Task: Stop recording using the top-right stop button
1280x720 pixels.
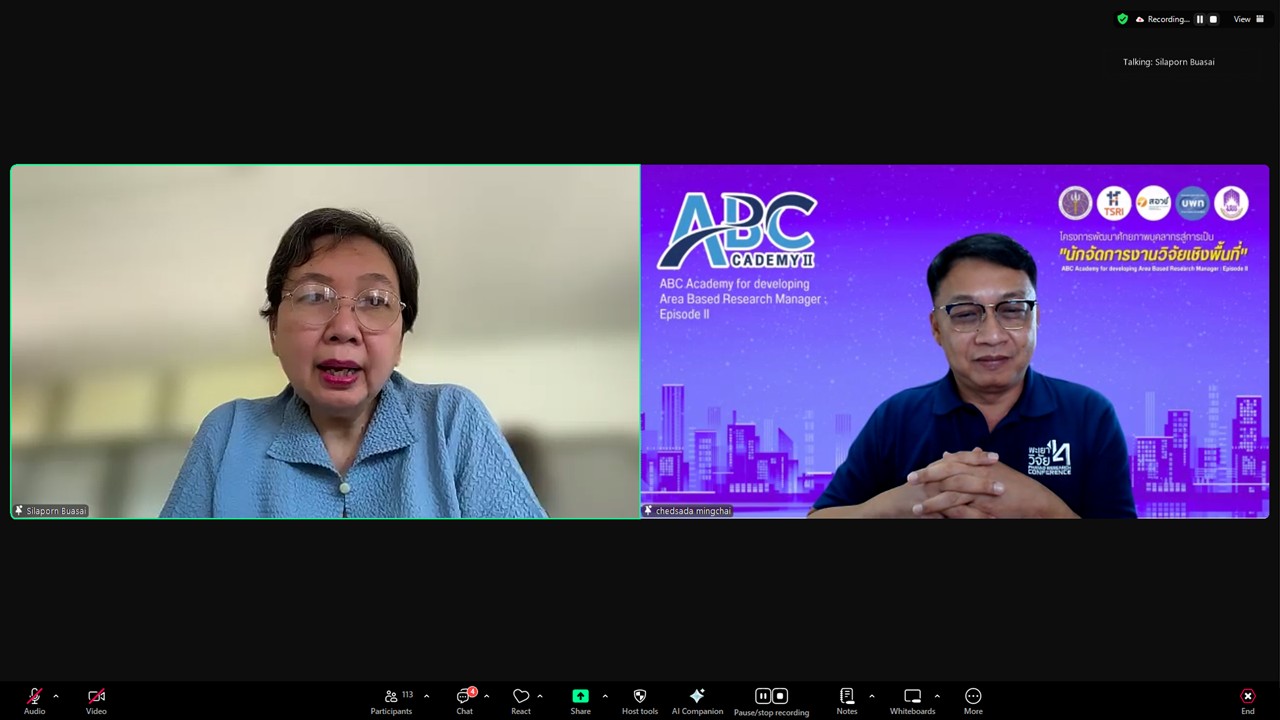Action: click(x=1213, y=19)
